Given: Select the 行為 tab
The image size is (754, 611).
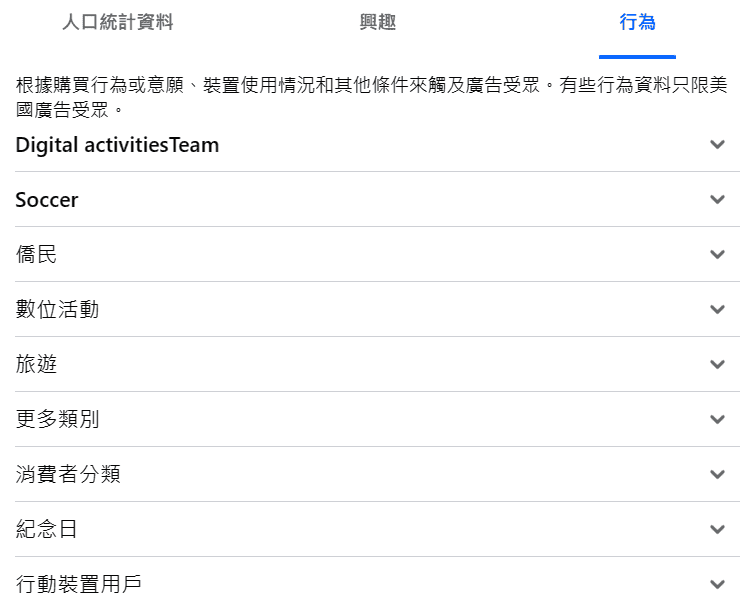Looking at the screenshot, I should tap(637, 22).
